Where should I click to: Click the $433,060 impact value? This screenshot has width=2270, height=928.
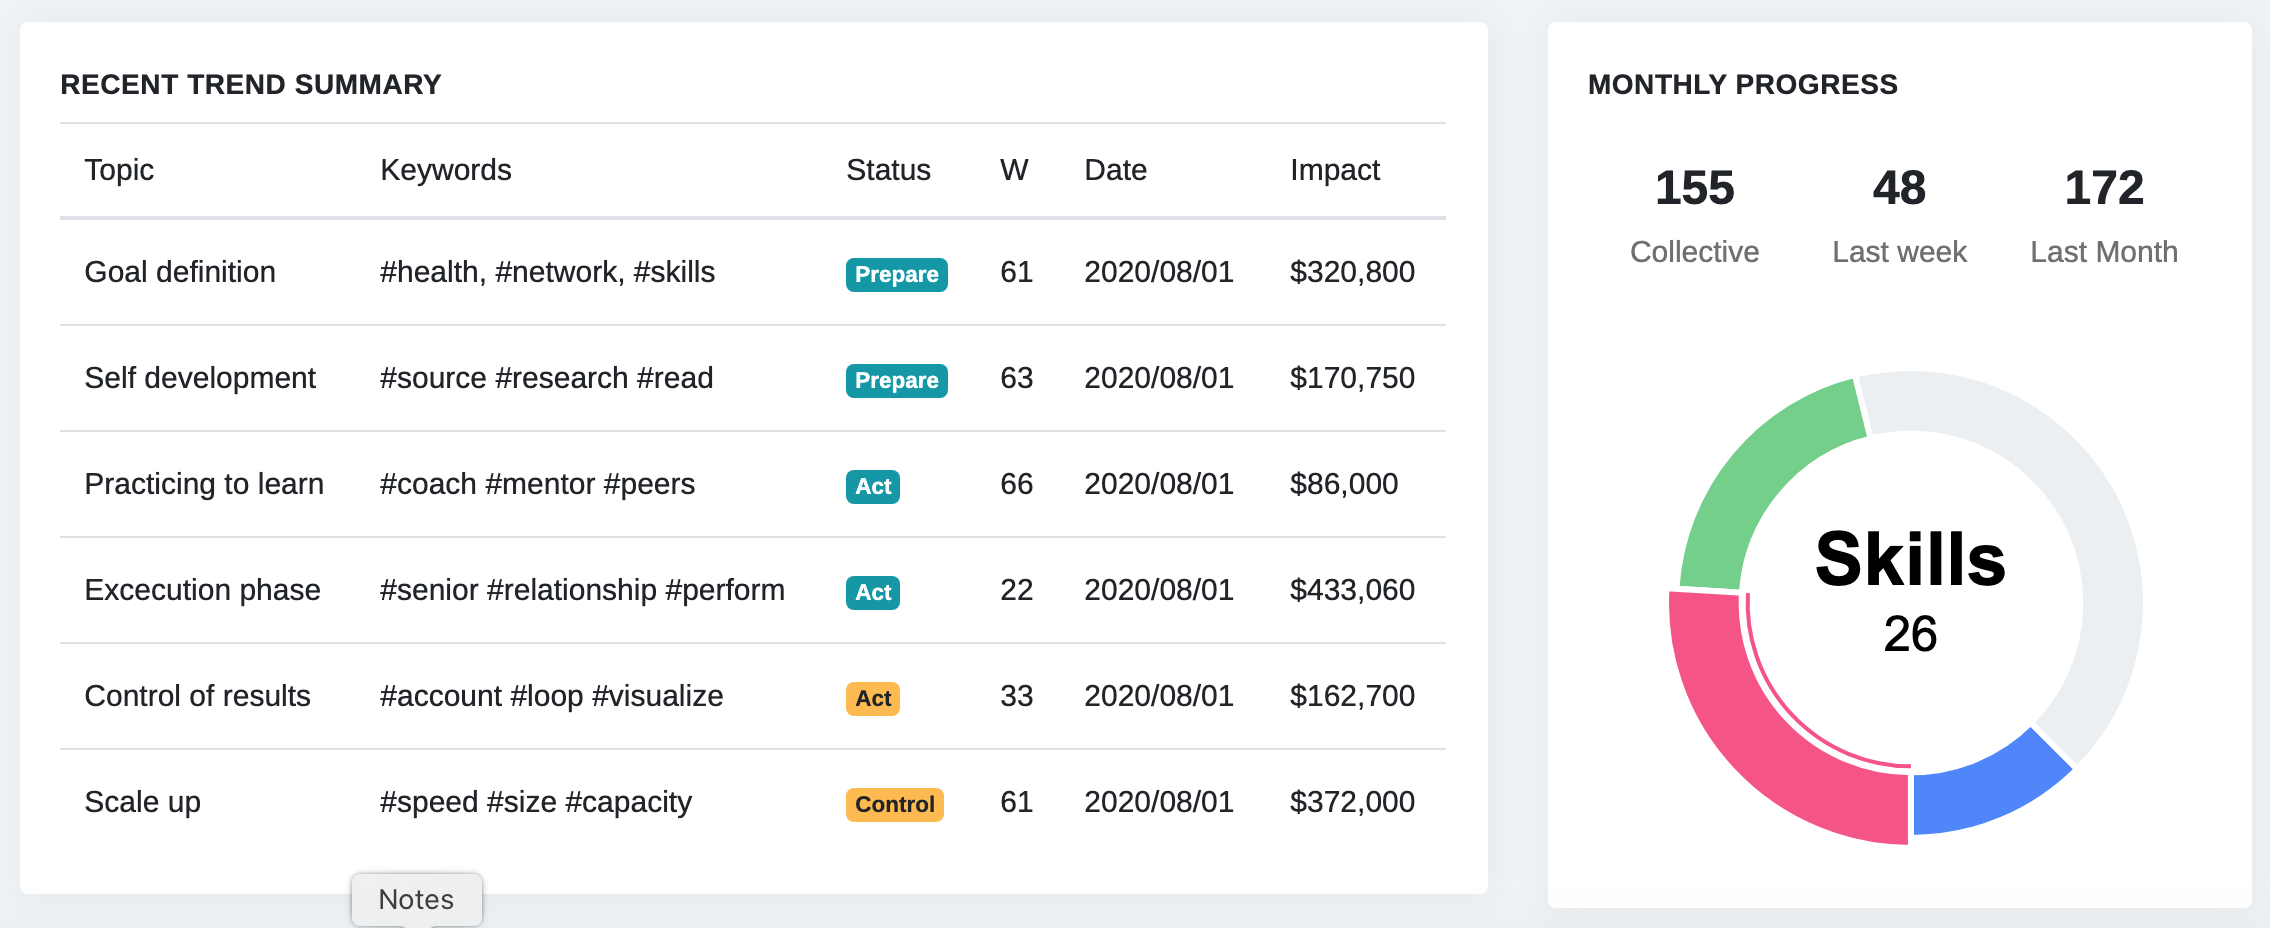(x=1351, y=590)
